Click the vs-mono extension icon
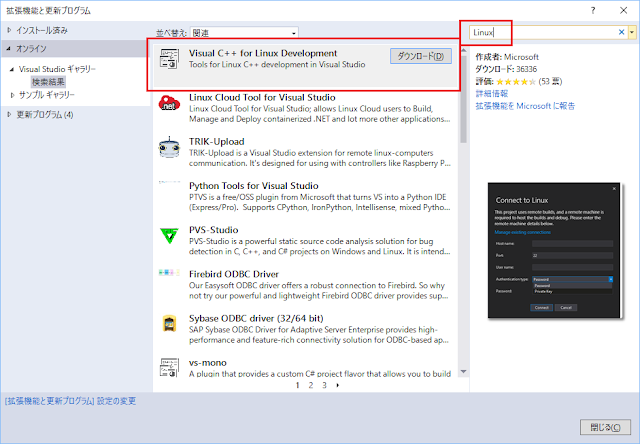The width and height of the screenshot is (640, 444). [169, 367]
